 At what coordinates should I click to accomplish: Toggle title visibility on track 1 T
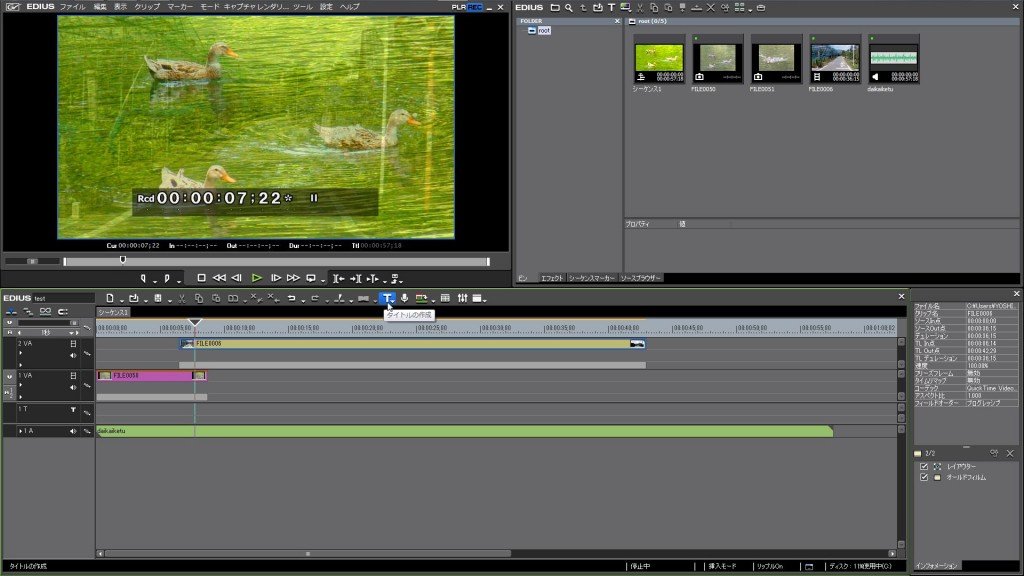[x=73, y=409]
